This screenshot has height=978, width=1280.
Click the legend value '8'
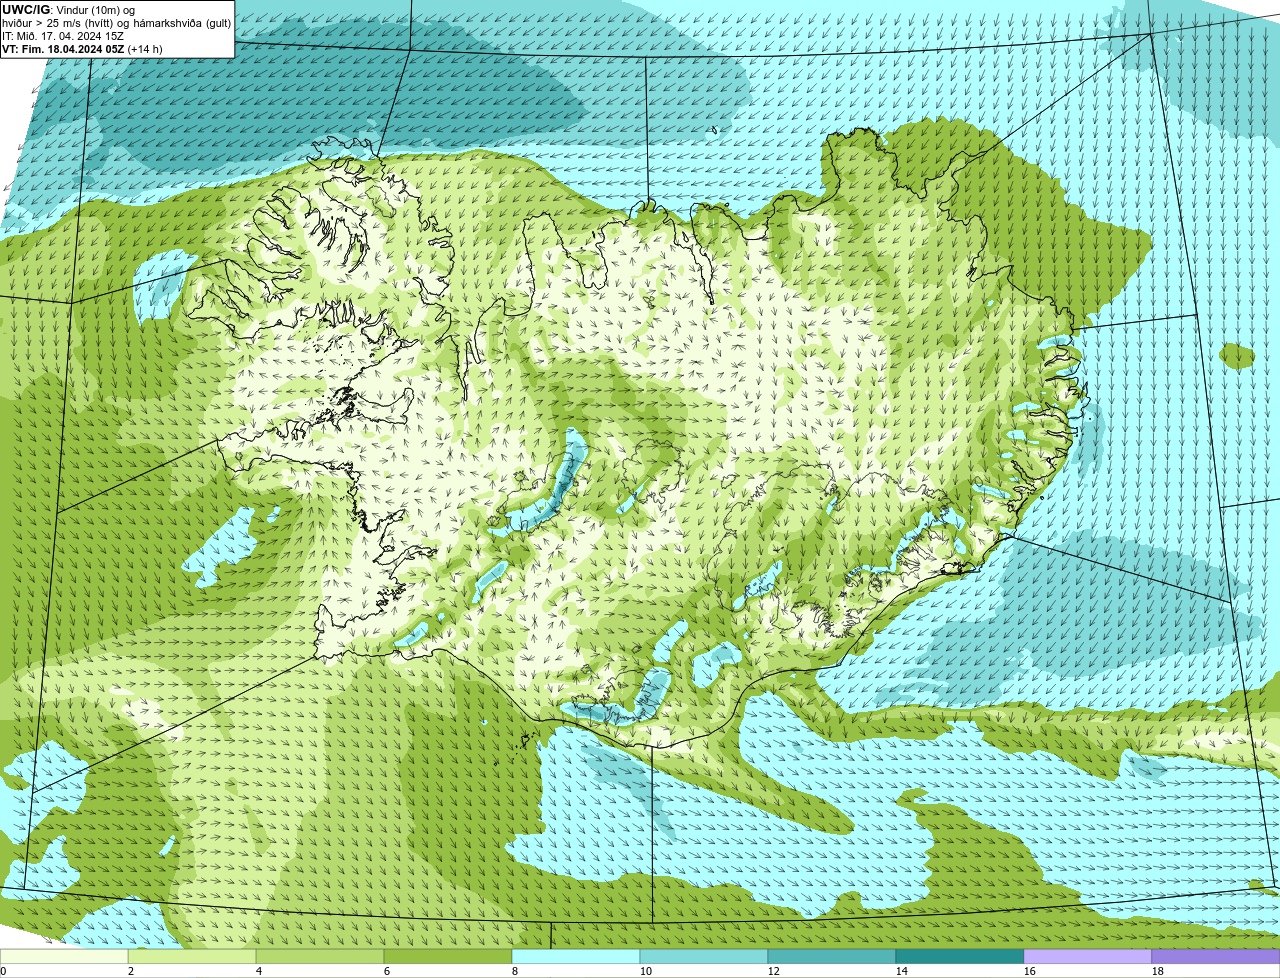tap(515, 971)
